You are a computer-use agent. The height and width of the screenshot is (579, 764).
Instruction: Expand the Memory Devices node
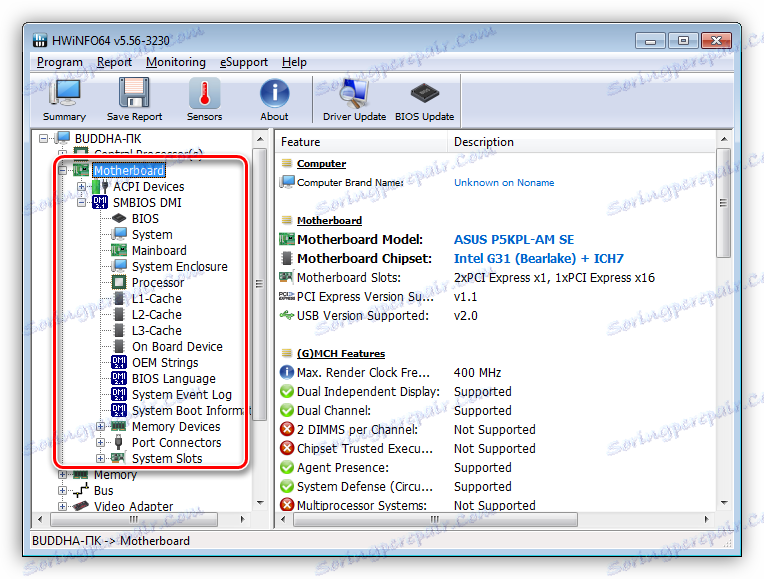coord(100,426)
